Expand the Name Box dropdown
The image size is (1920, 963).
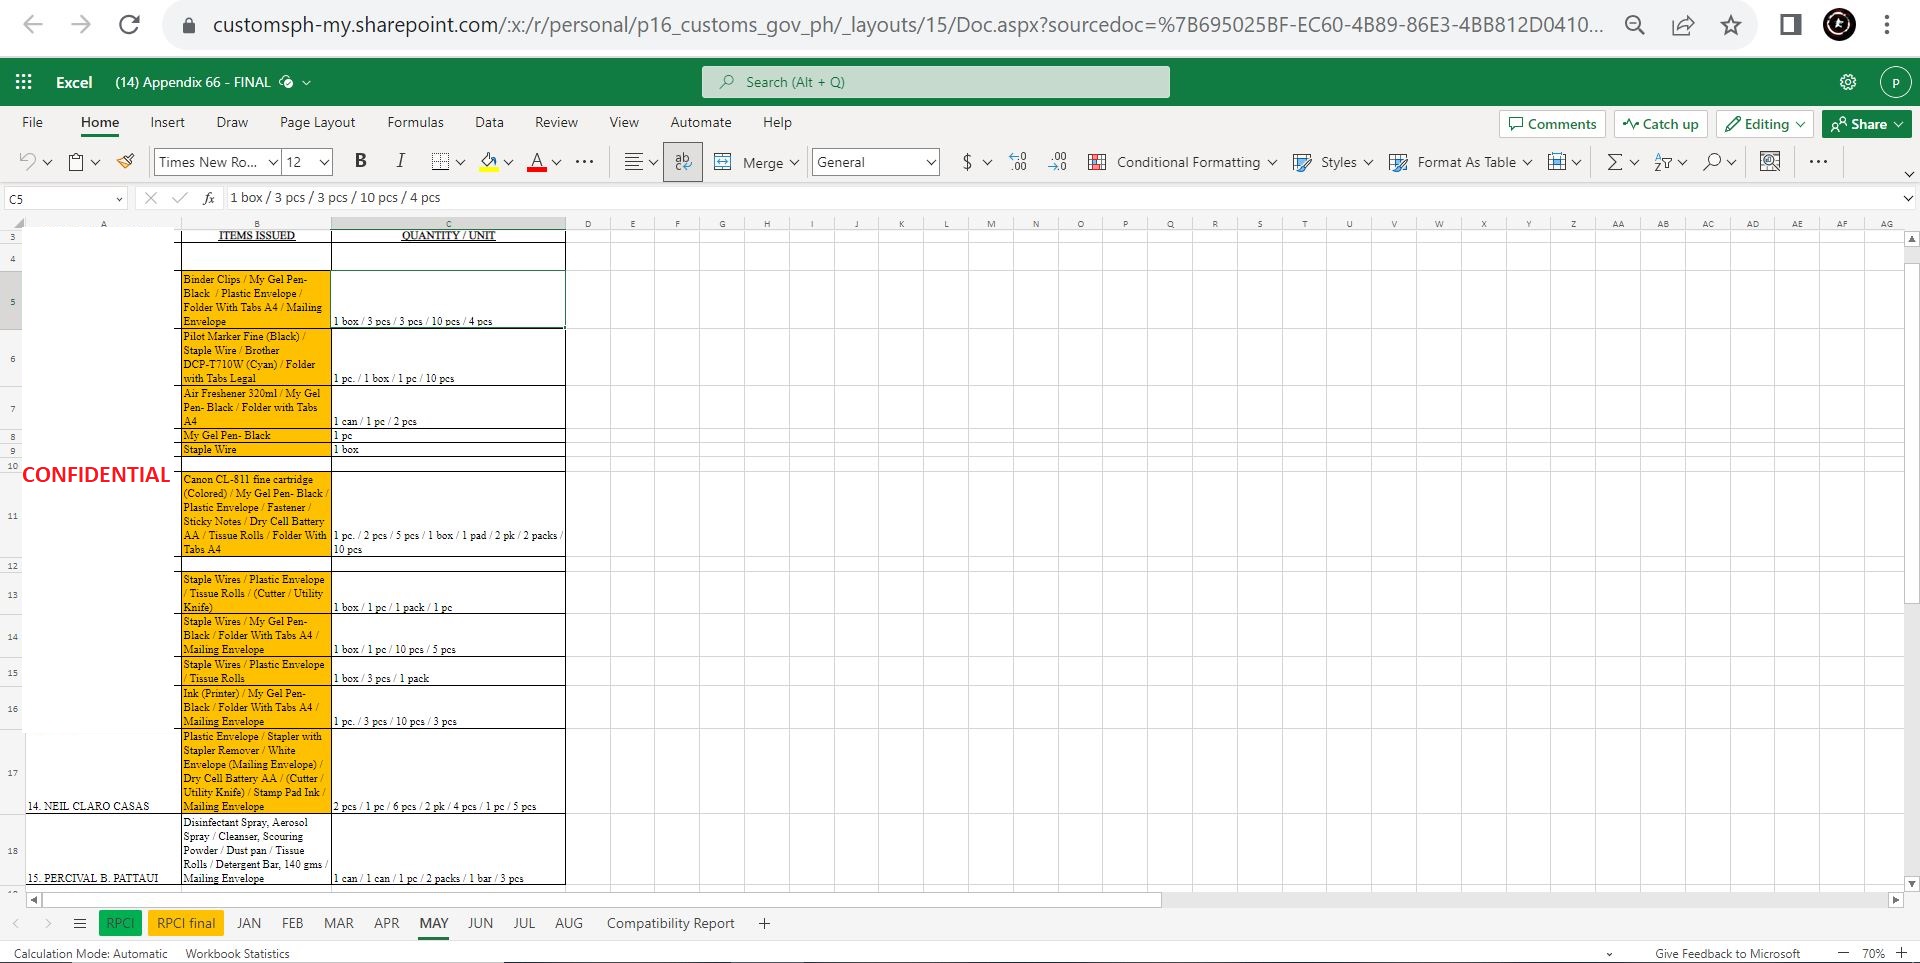click(x=119, y=199)
